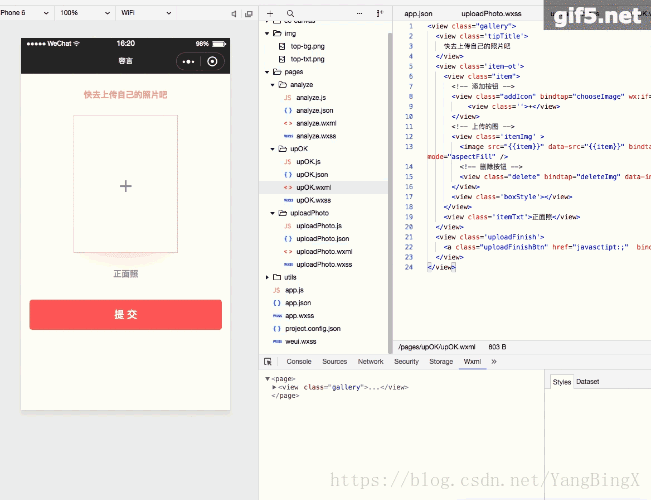Open the file tree more-options ellipsis
Image resolution: width=651 pixels, height=500 pixels.
pos(359,13)
